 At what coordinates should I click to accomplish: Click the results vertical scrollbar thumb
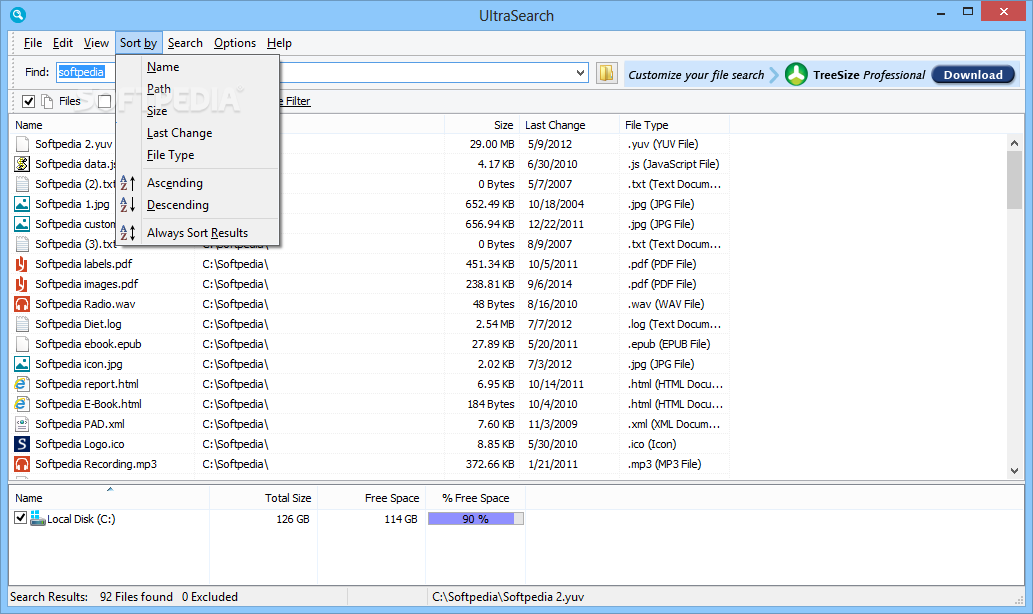pos(1014,179)
